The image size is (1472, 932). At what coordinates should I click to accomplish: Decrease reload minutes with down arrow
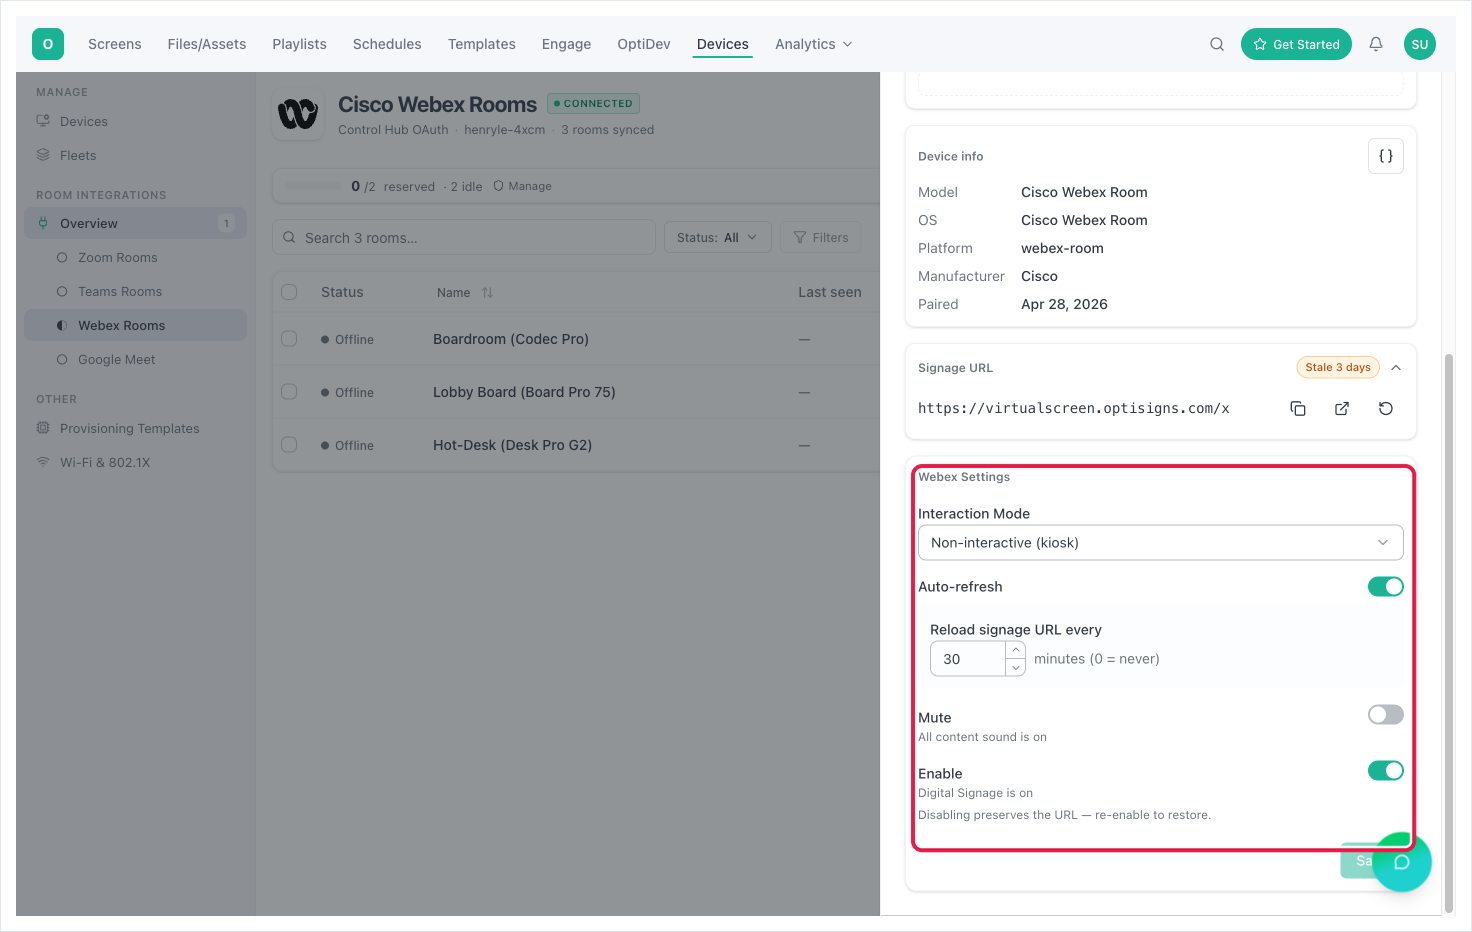(x=1016, y=668)
